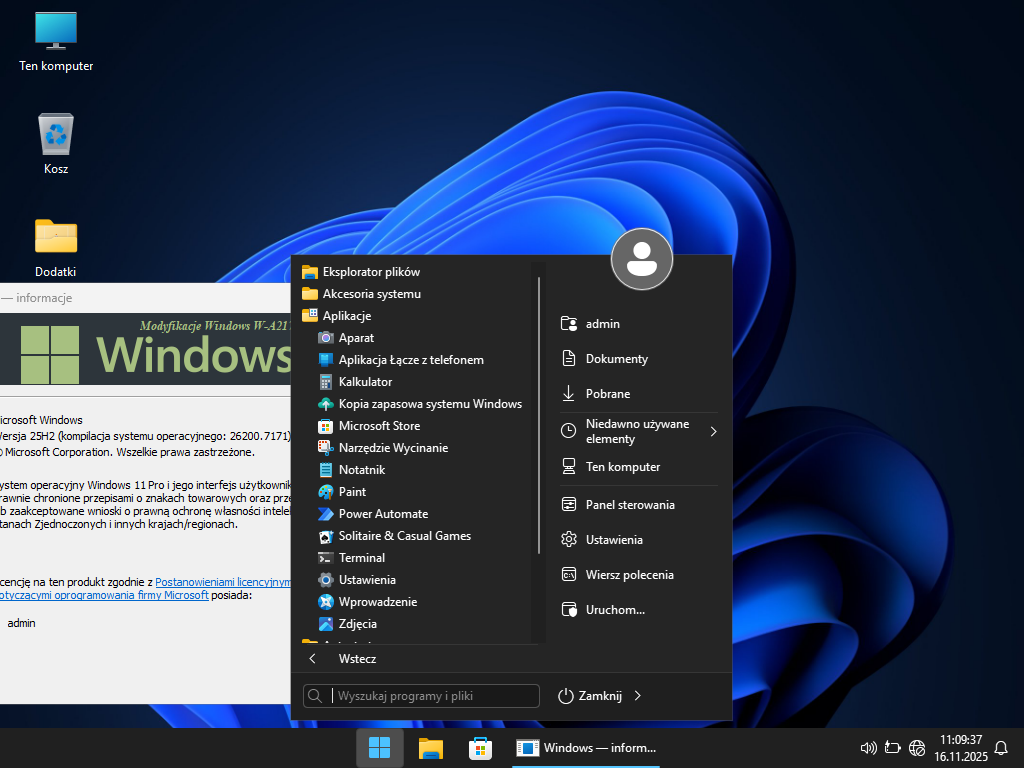Viewport: 1024px width, 768px height.
Task: Open the Aparat camera app
Action: (356, 338)
